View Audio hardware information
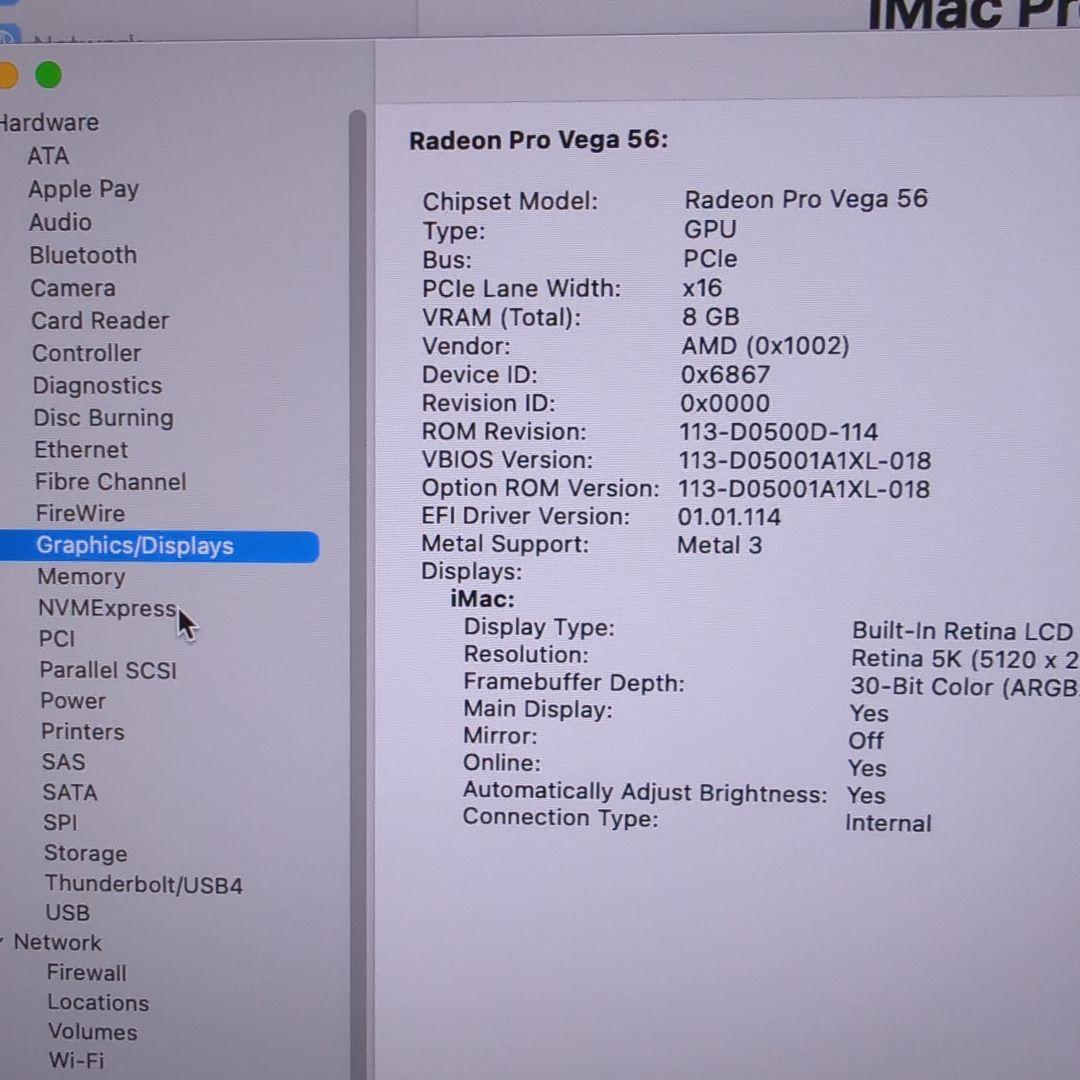 [x=60, y=222]
